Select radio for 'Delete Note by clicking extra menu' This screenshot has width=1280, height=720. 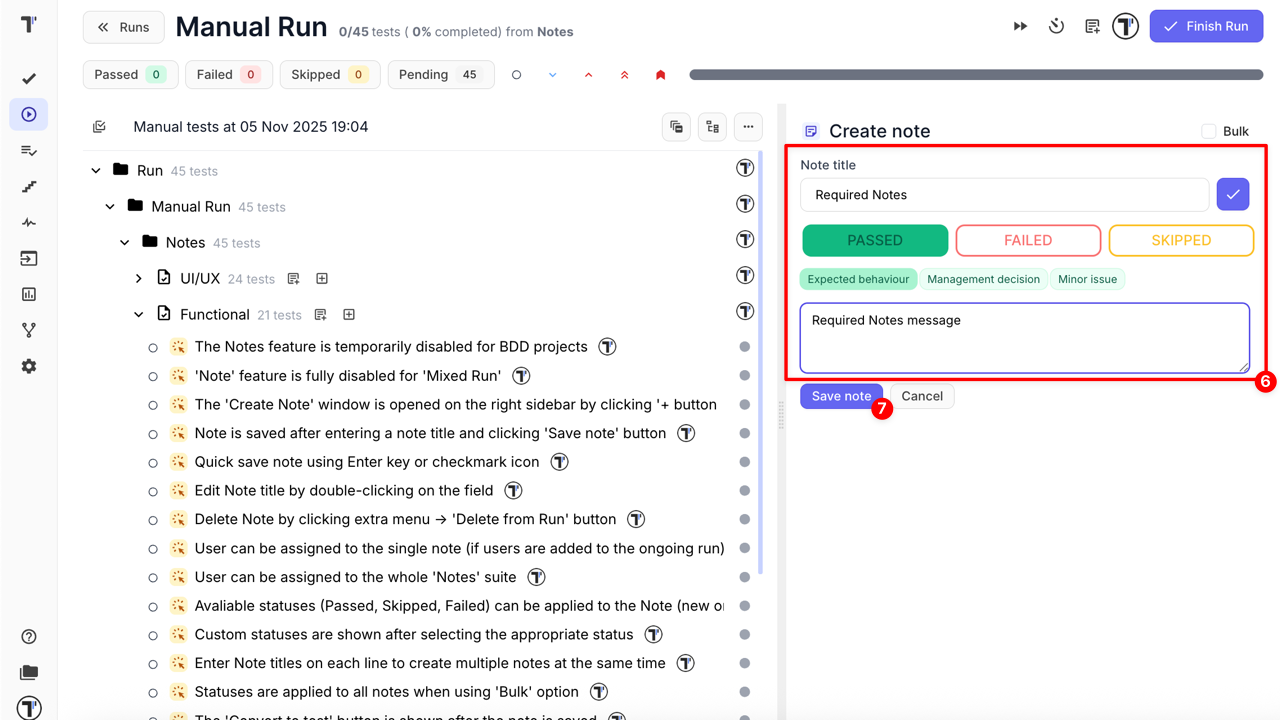[153, 520]
